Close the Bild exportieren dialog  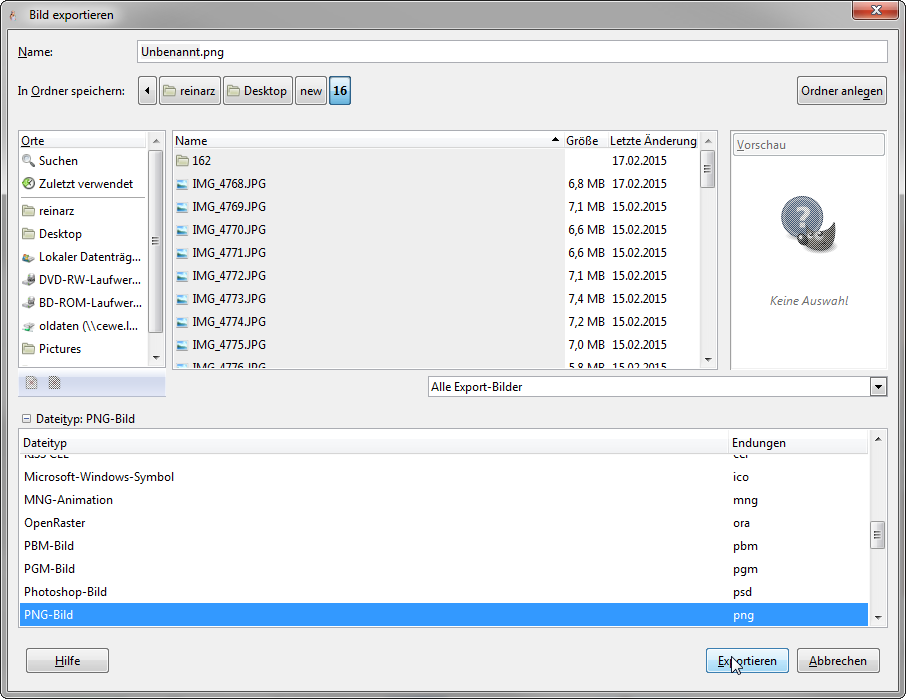pyautogui.click(x=876, y=10)
